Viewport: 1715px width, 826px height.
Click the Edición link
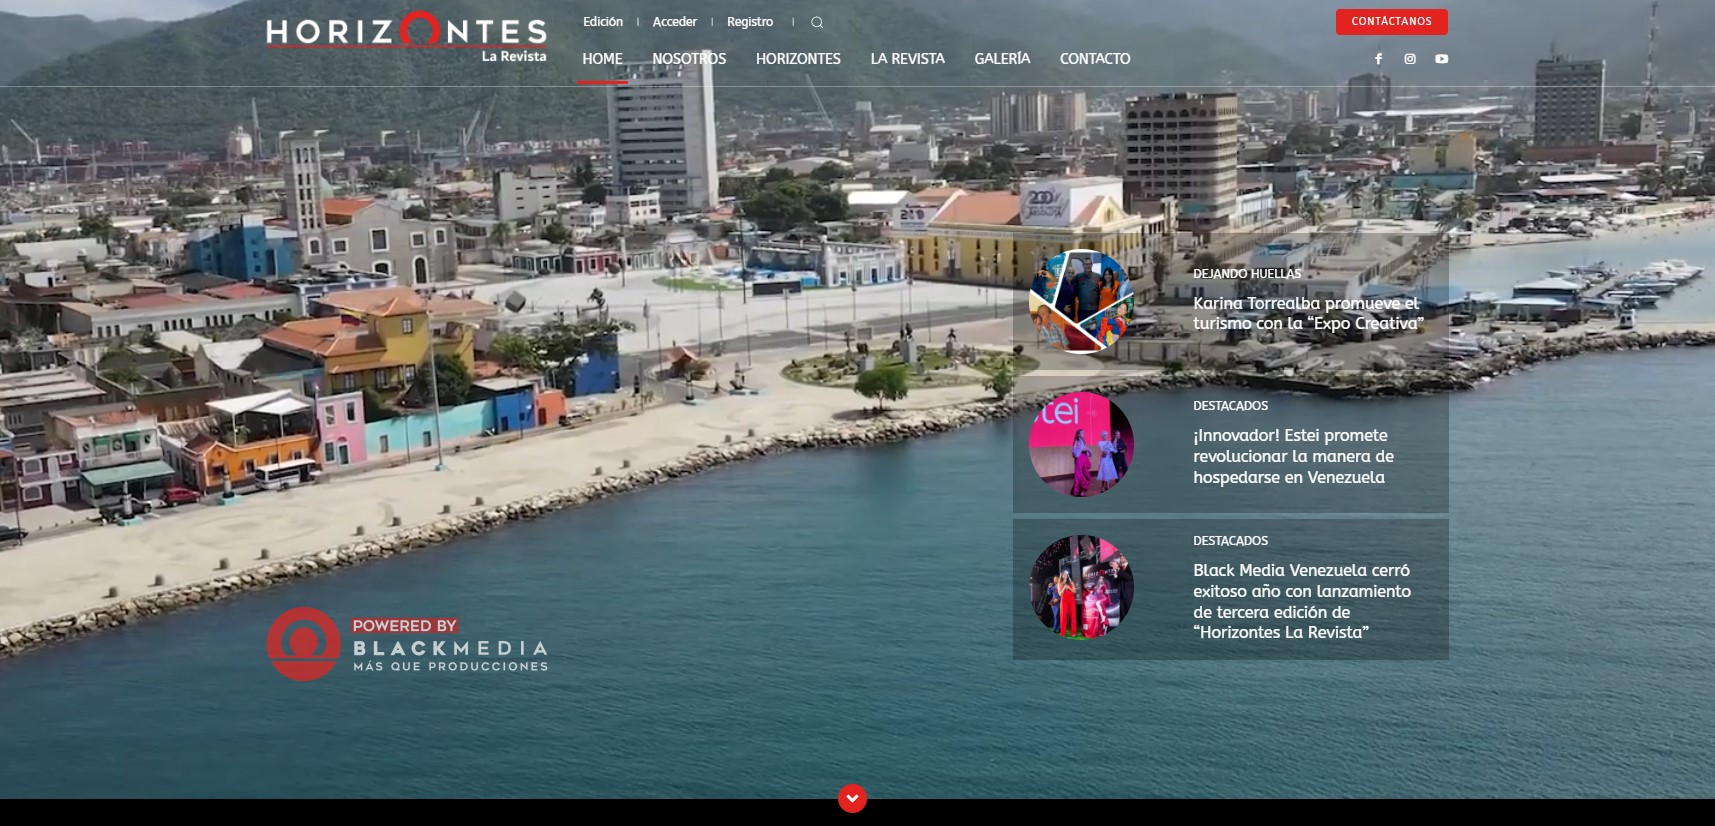(x=603, y=22)
